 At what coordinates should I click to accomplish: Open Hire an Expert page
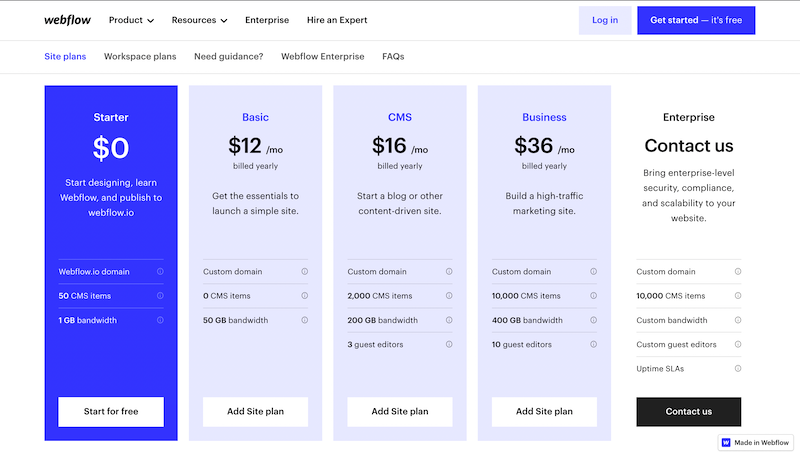[337, 20]
